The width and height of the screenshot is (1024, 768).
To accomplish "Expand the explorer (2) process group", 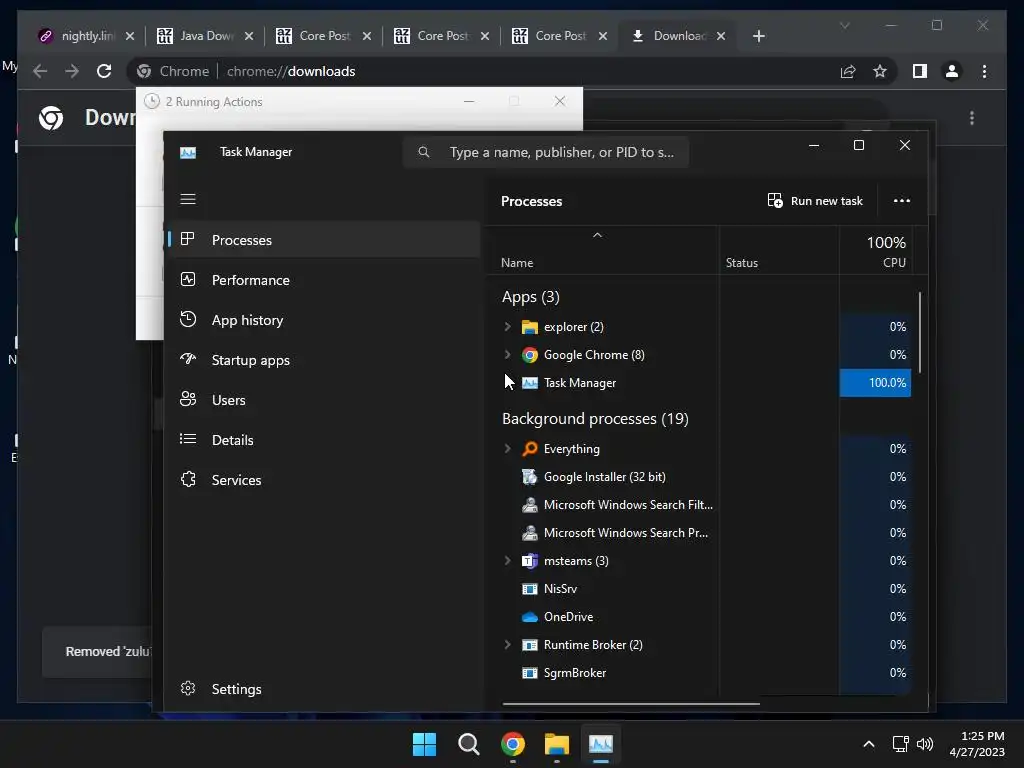I will pos(507,327).
